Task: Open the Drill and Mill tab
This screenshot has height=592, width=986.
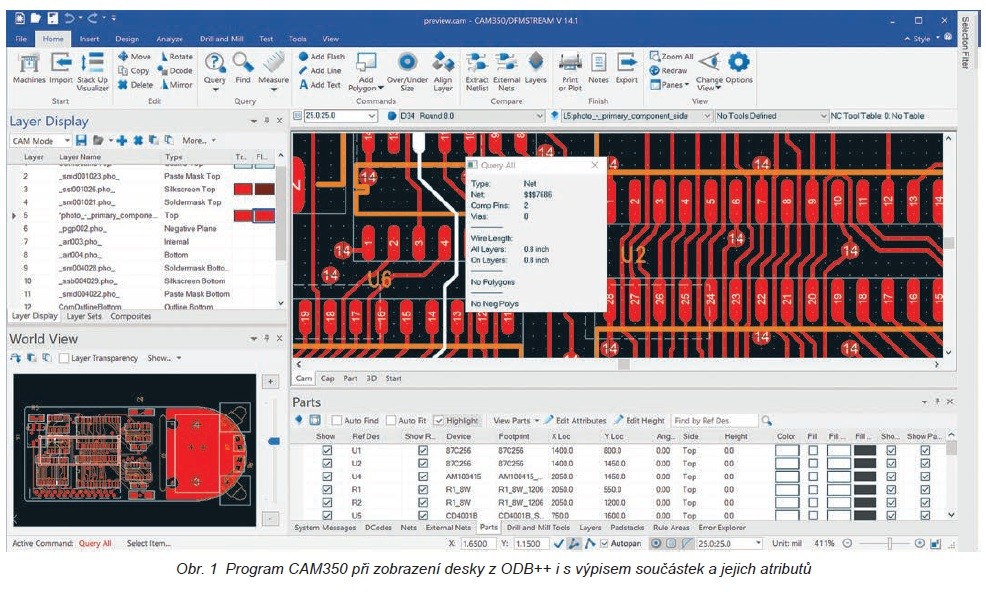Action: click(221, 39)
